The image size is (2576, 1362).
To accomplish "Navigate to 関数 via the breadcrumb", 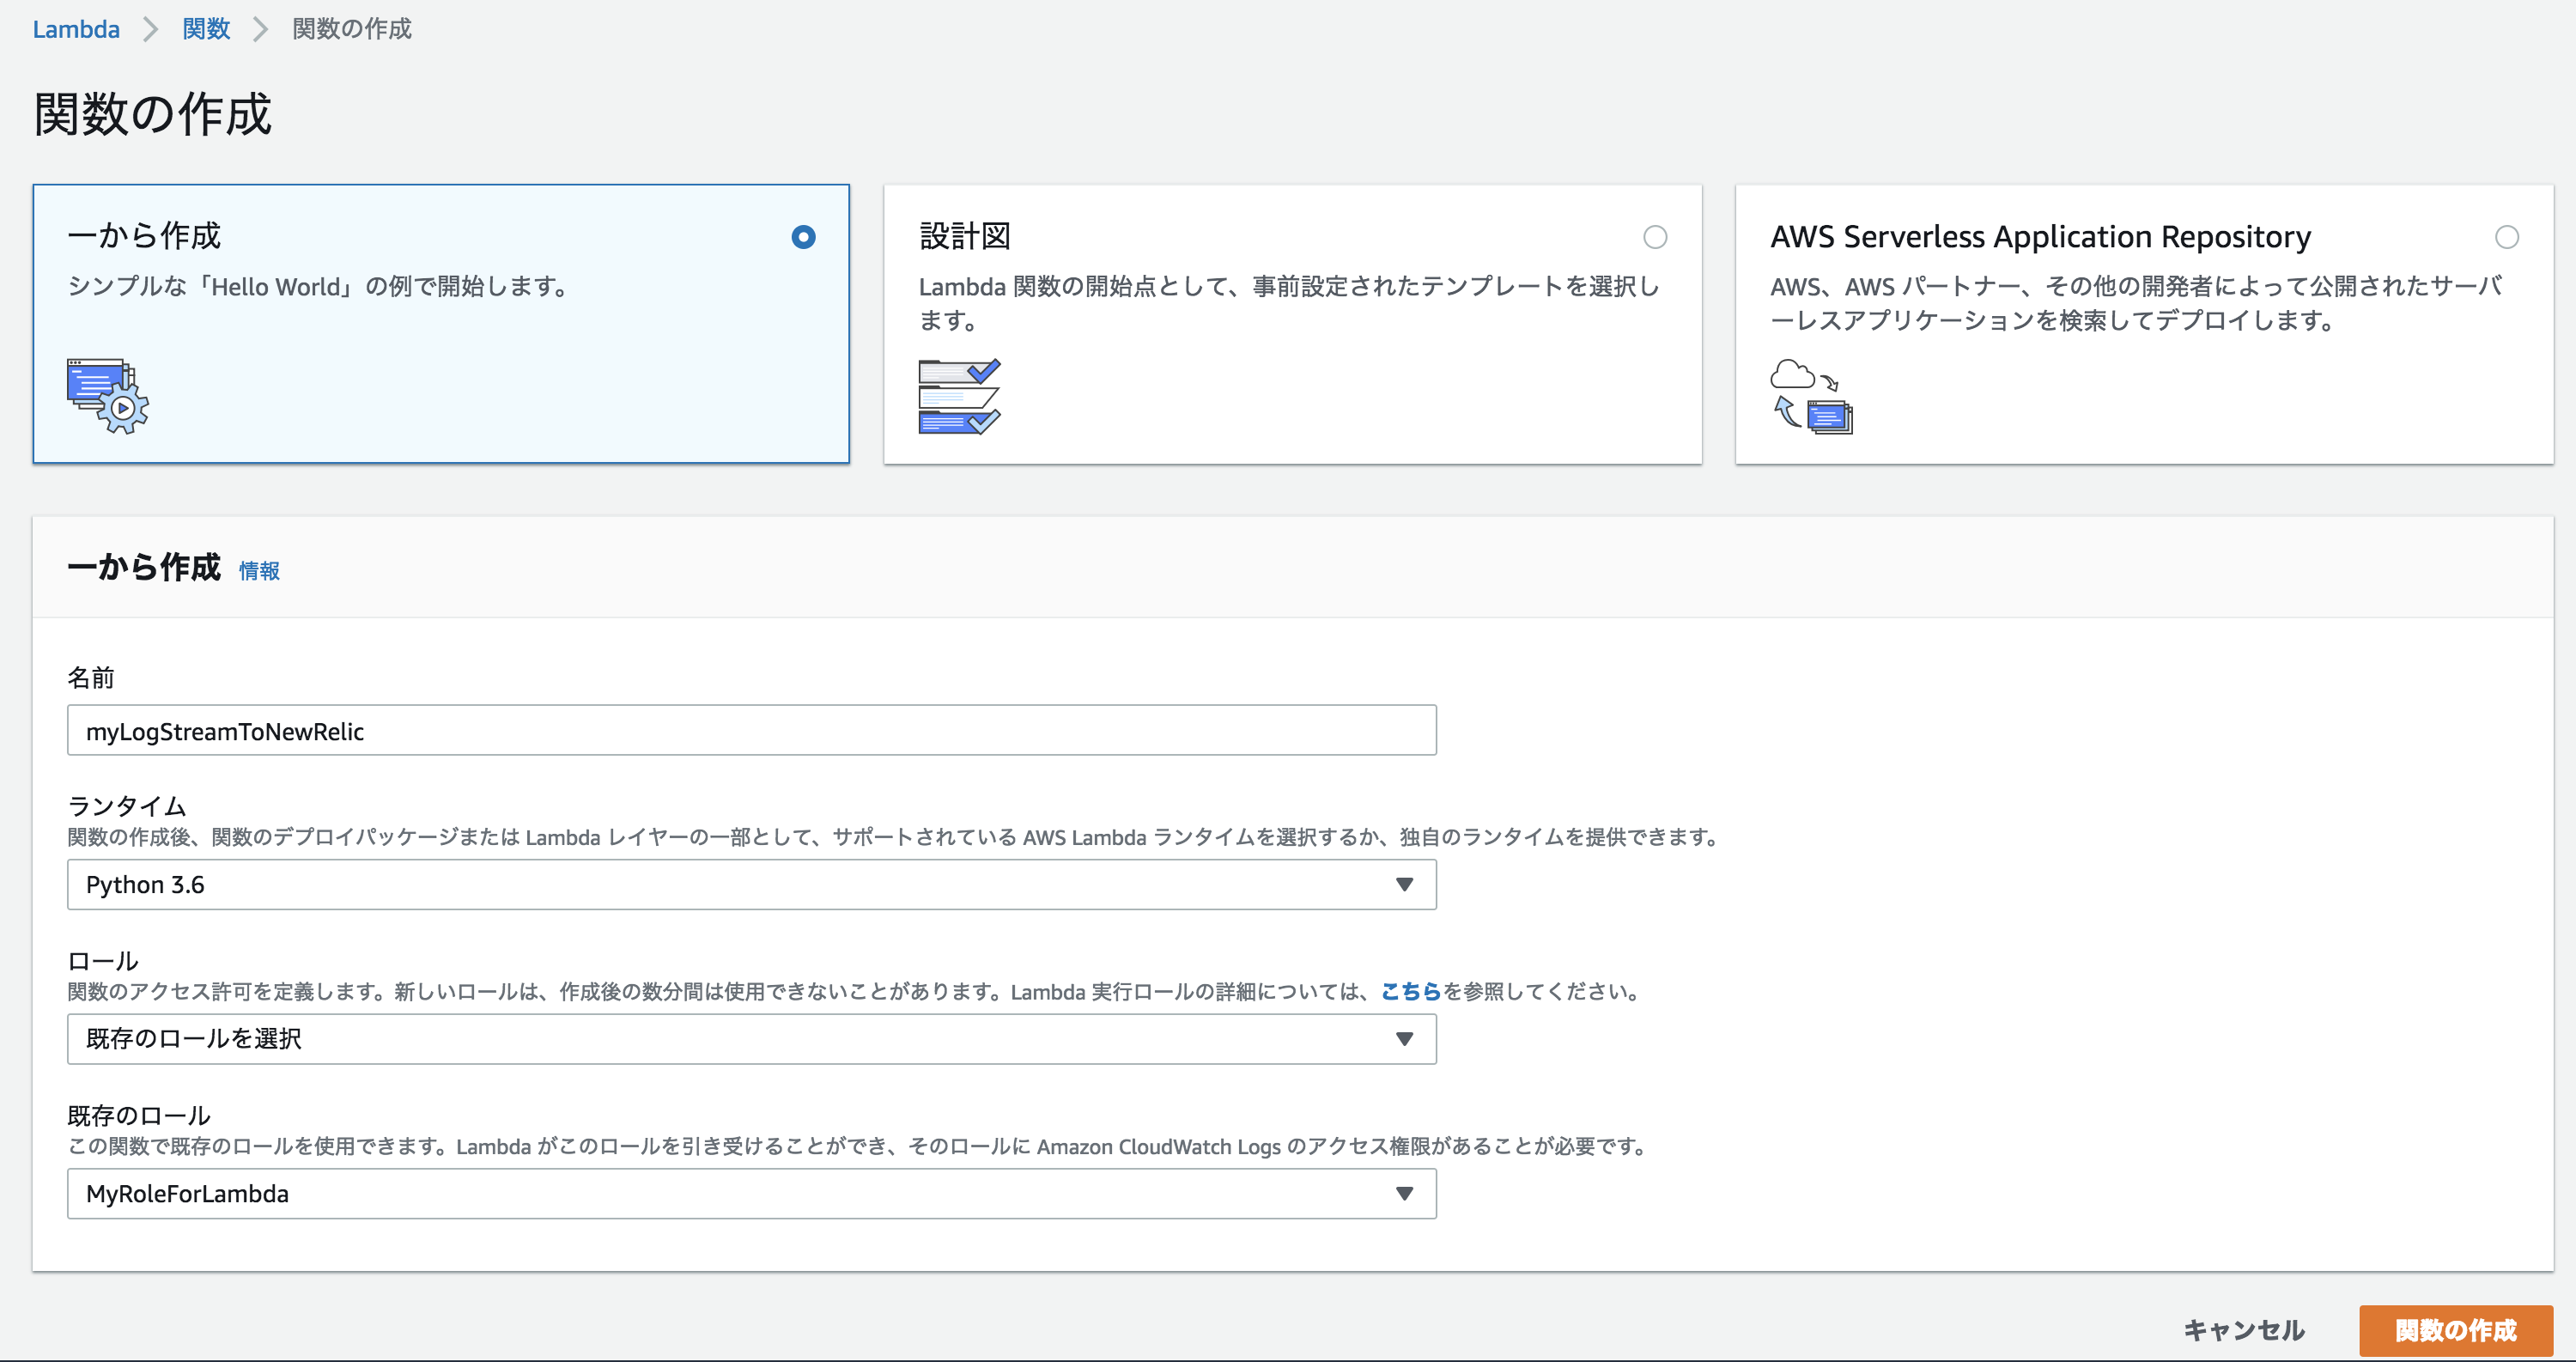I will point(205,29).
